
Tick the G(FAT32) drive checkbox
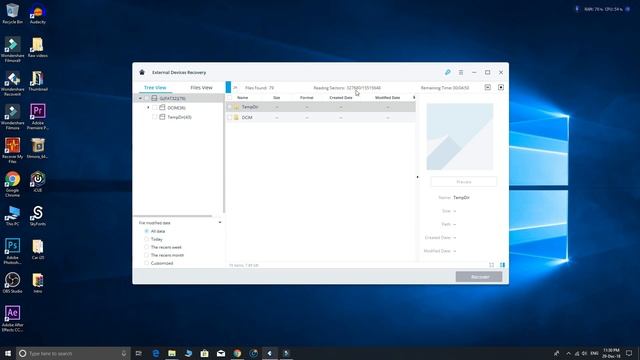(x=147, y=98)
